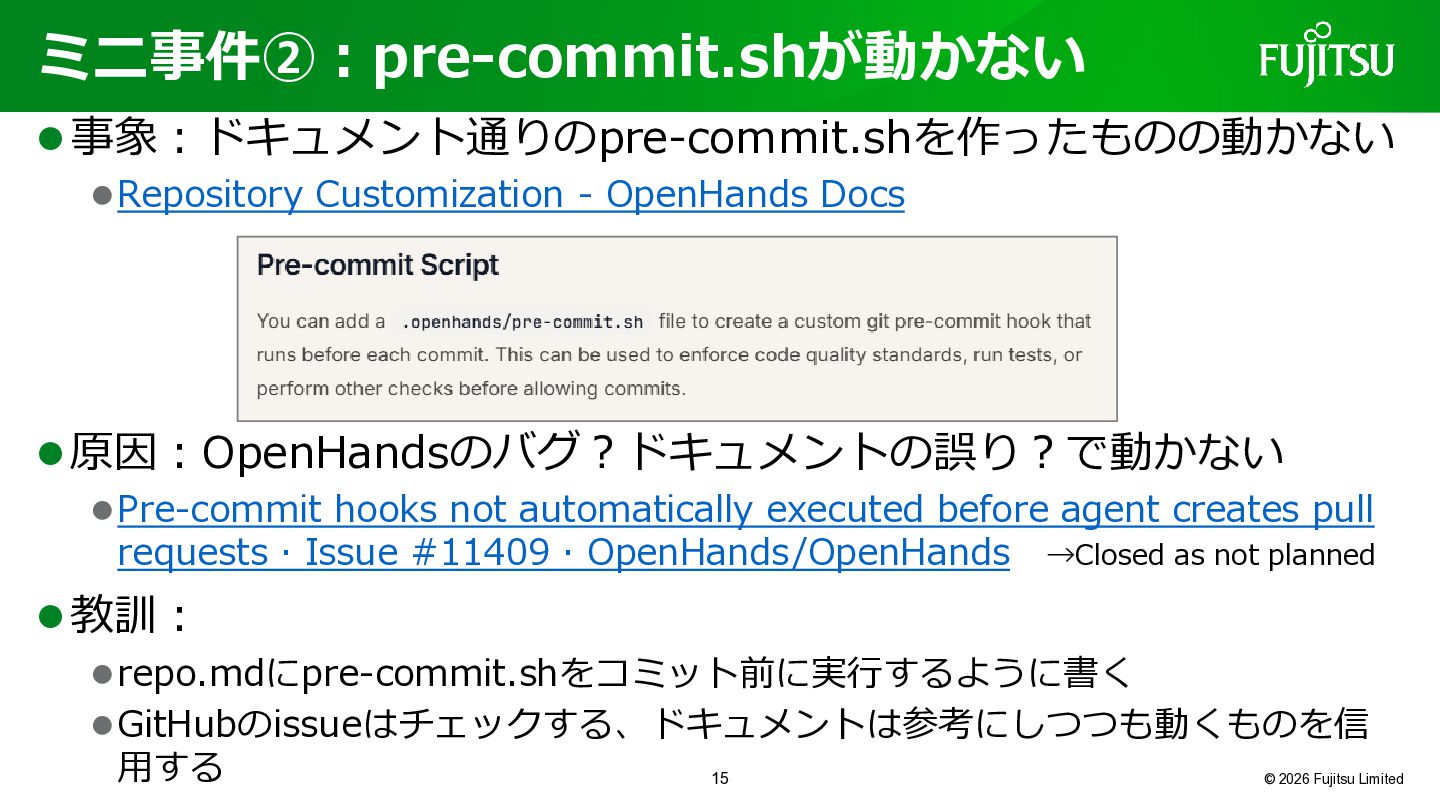The width and height of the screenshot is (1440, 810).
Task: Click the green bullet beside 原因
Action: point(51,453)
